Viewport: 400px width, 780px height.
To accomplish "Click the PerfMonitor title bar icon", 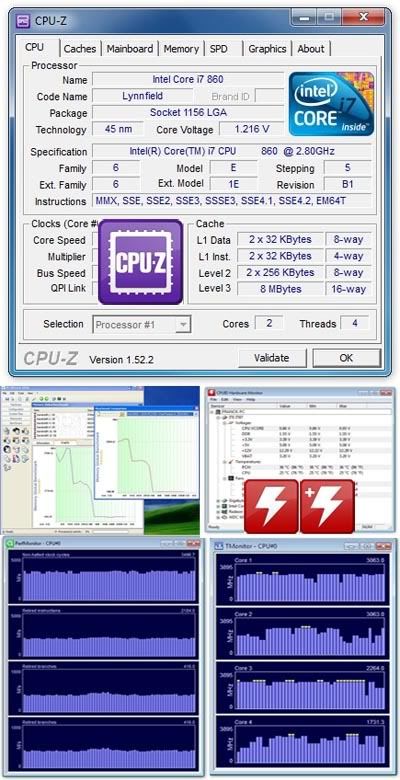I will pyautogui.click(x=9, y=544).
